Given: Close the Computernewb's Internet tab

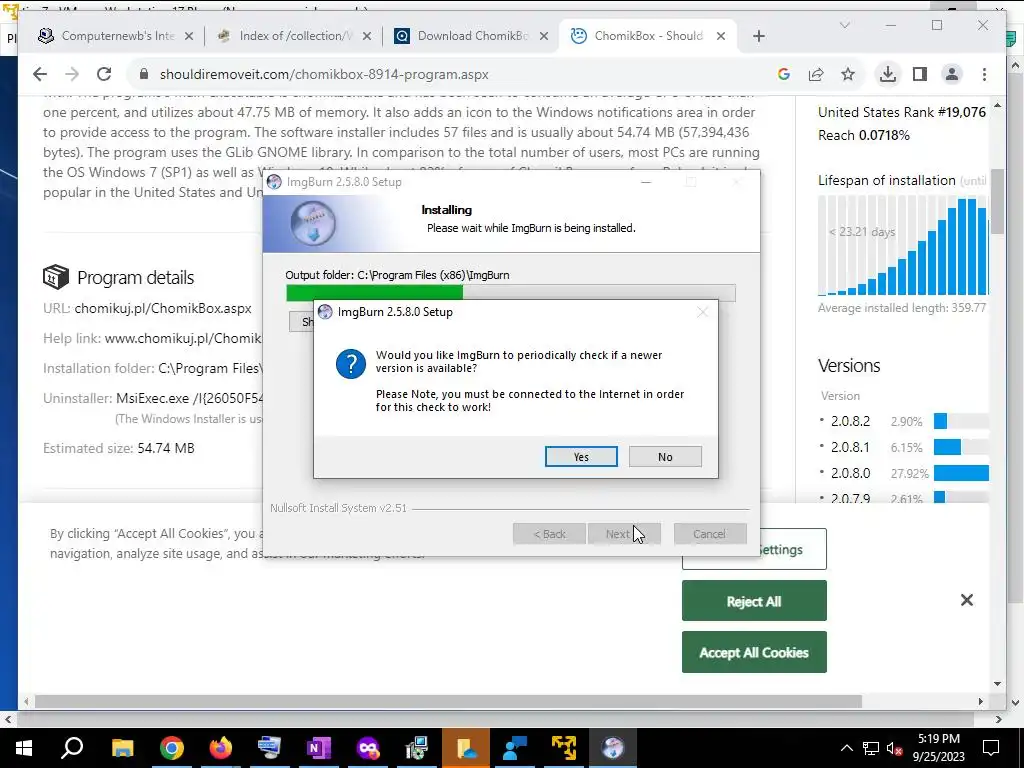Looking at the screenshot, I should point(189,36).
